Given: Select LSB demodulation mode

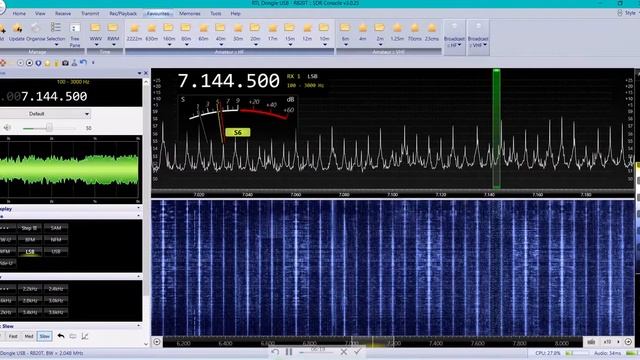Looking at the screenshot, I should 30,252.
